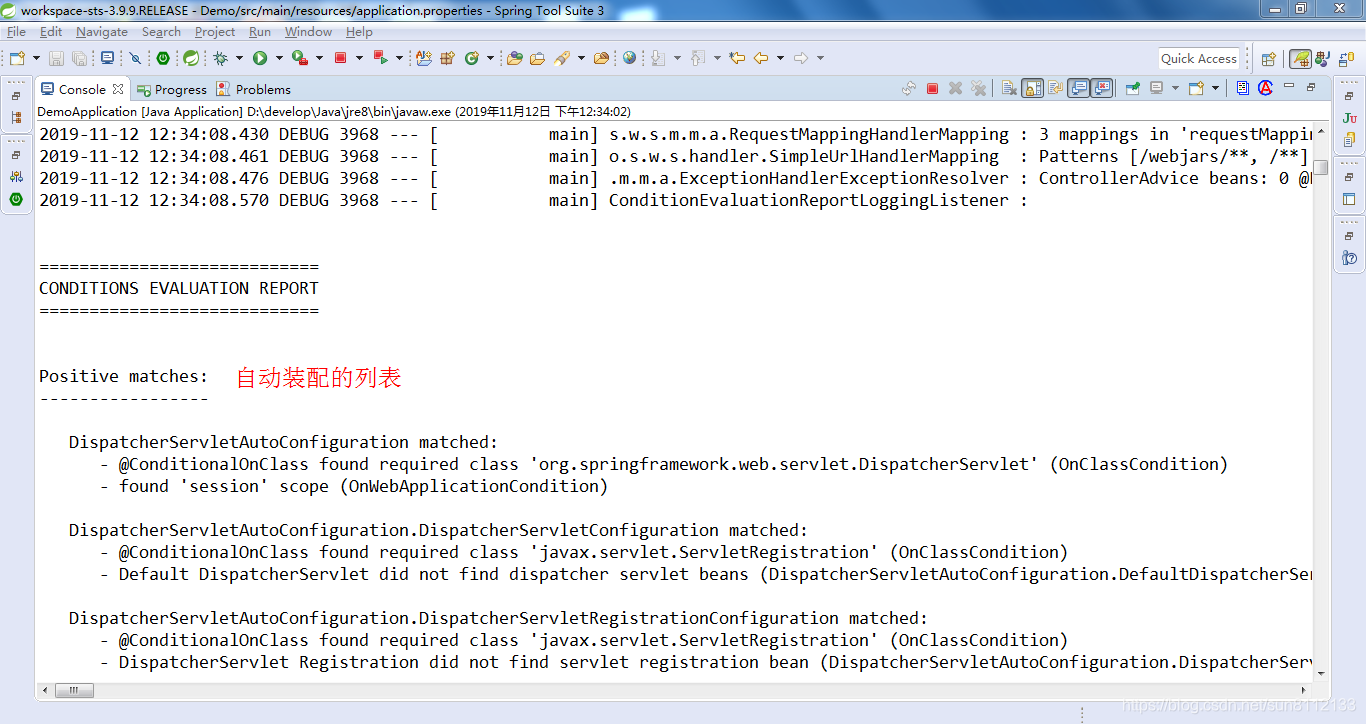
Task: Click the Back navigation arrow
Action: pos(761,58)
